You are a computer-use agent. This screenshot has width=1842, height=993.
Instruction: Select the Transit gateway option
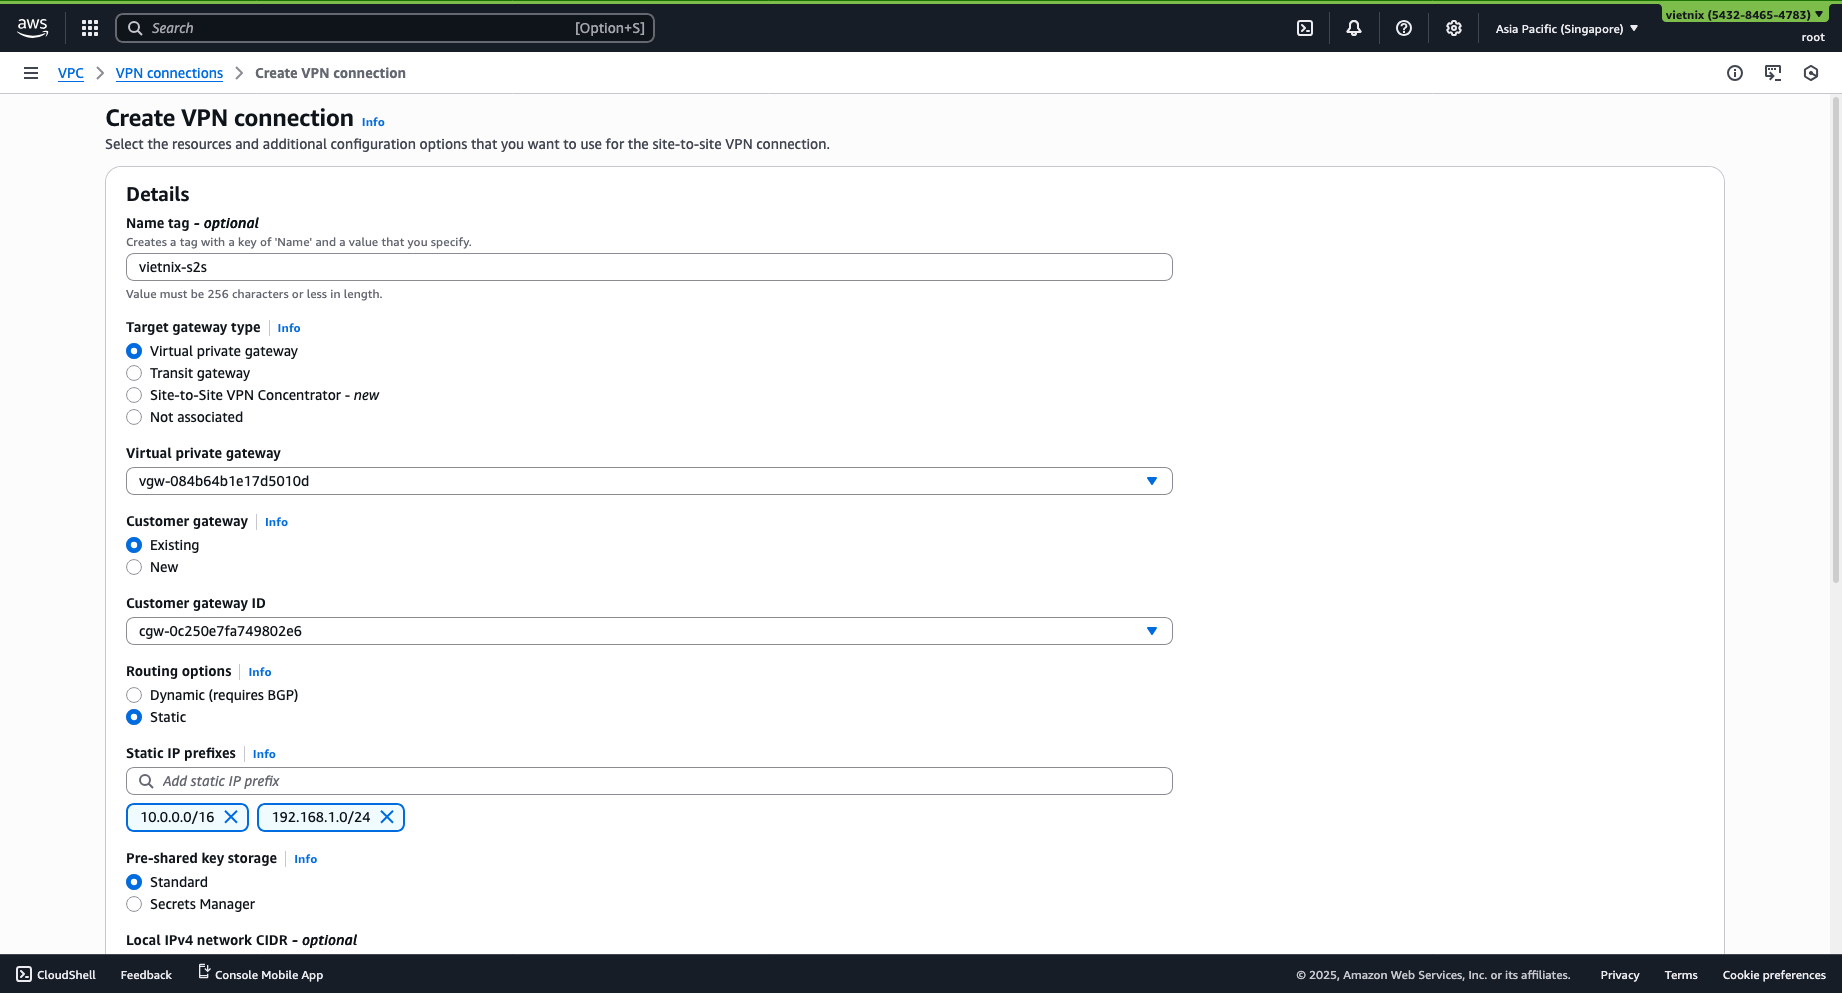[134, 373]
